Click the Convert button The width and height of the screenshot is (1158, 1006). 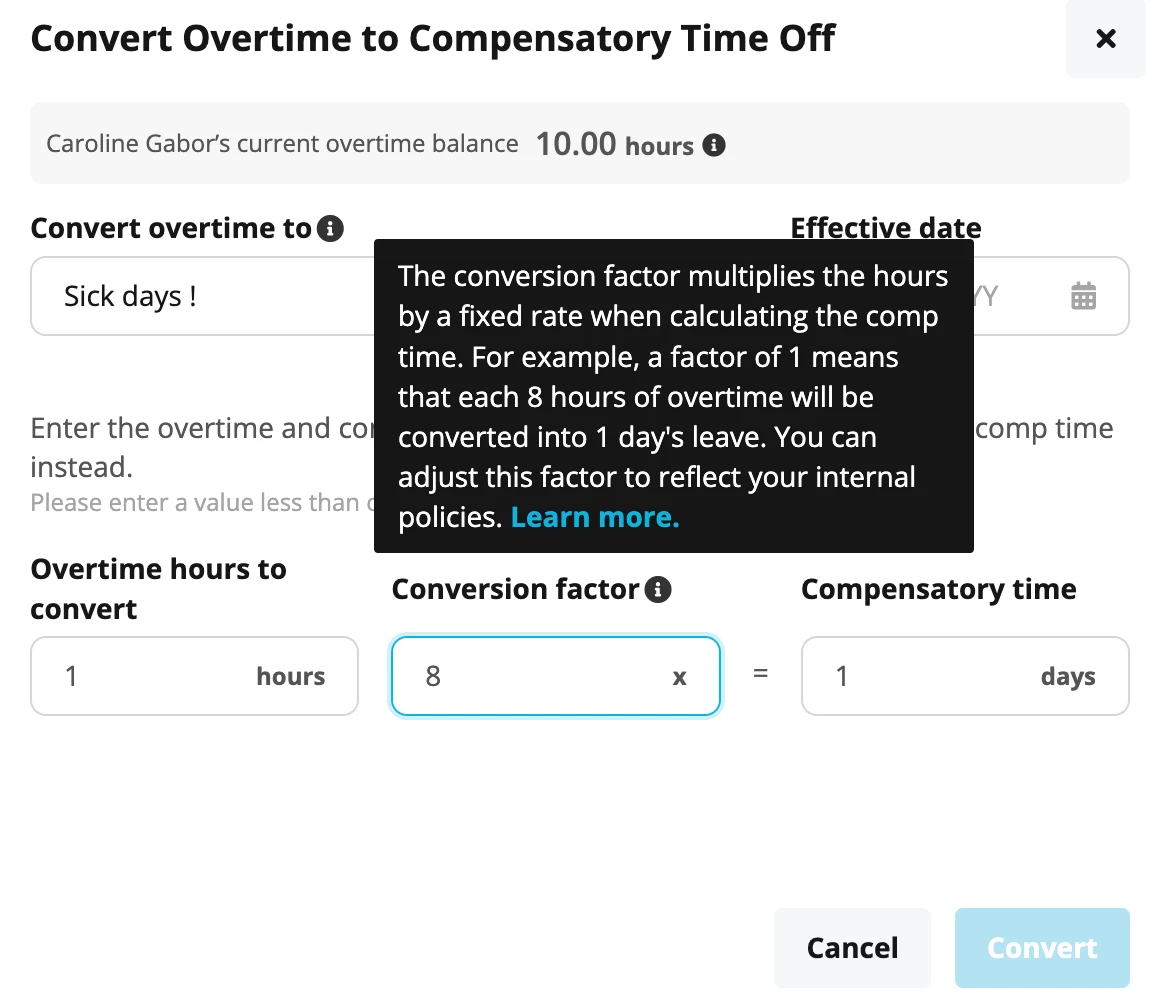pos(1042,948)
